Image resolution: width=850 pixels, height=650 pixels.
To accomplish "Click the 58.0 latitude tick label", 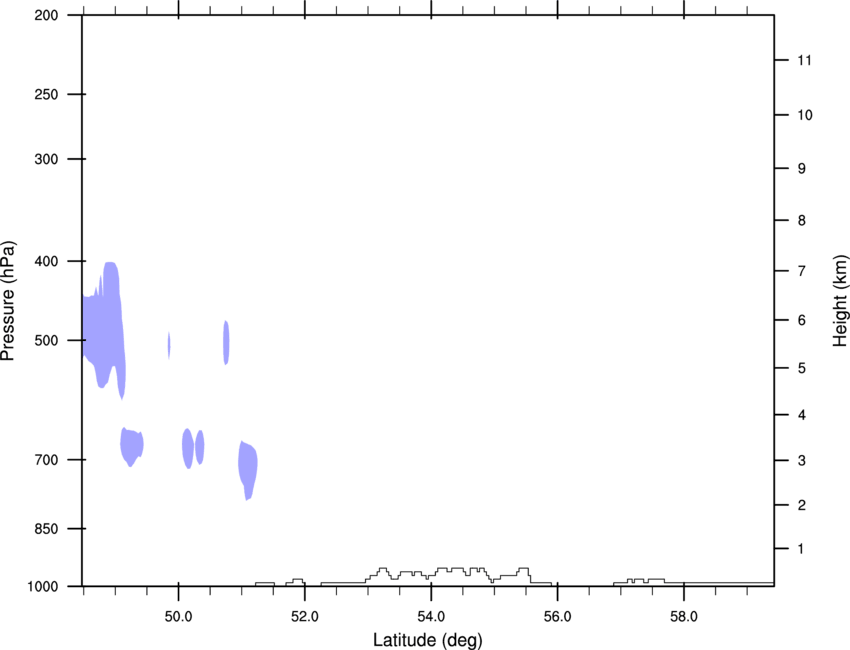I will 684,617.
